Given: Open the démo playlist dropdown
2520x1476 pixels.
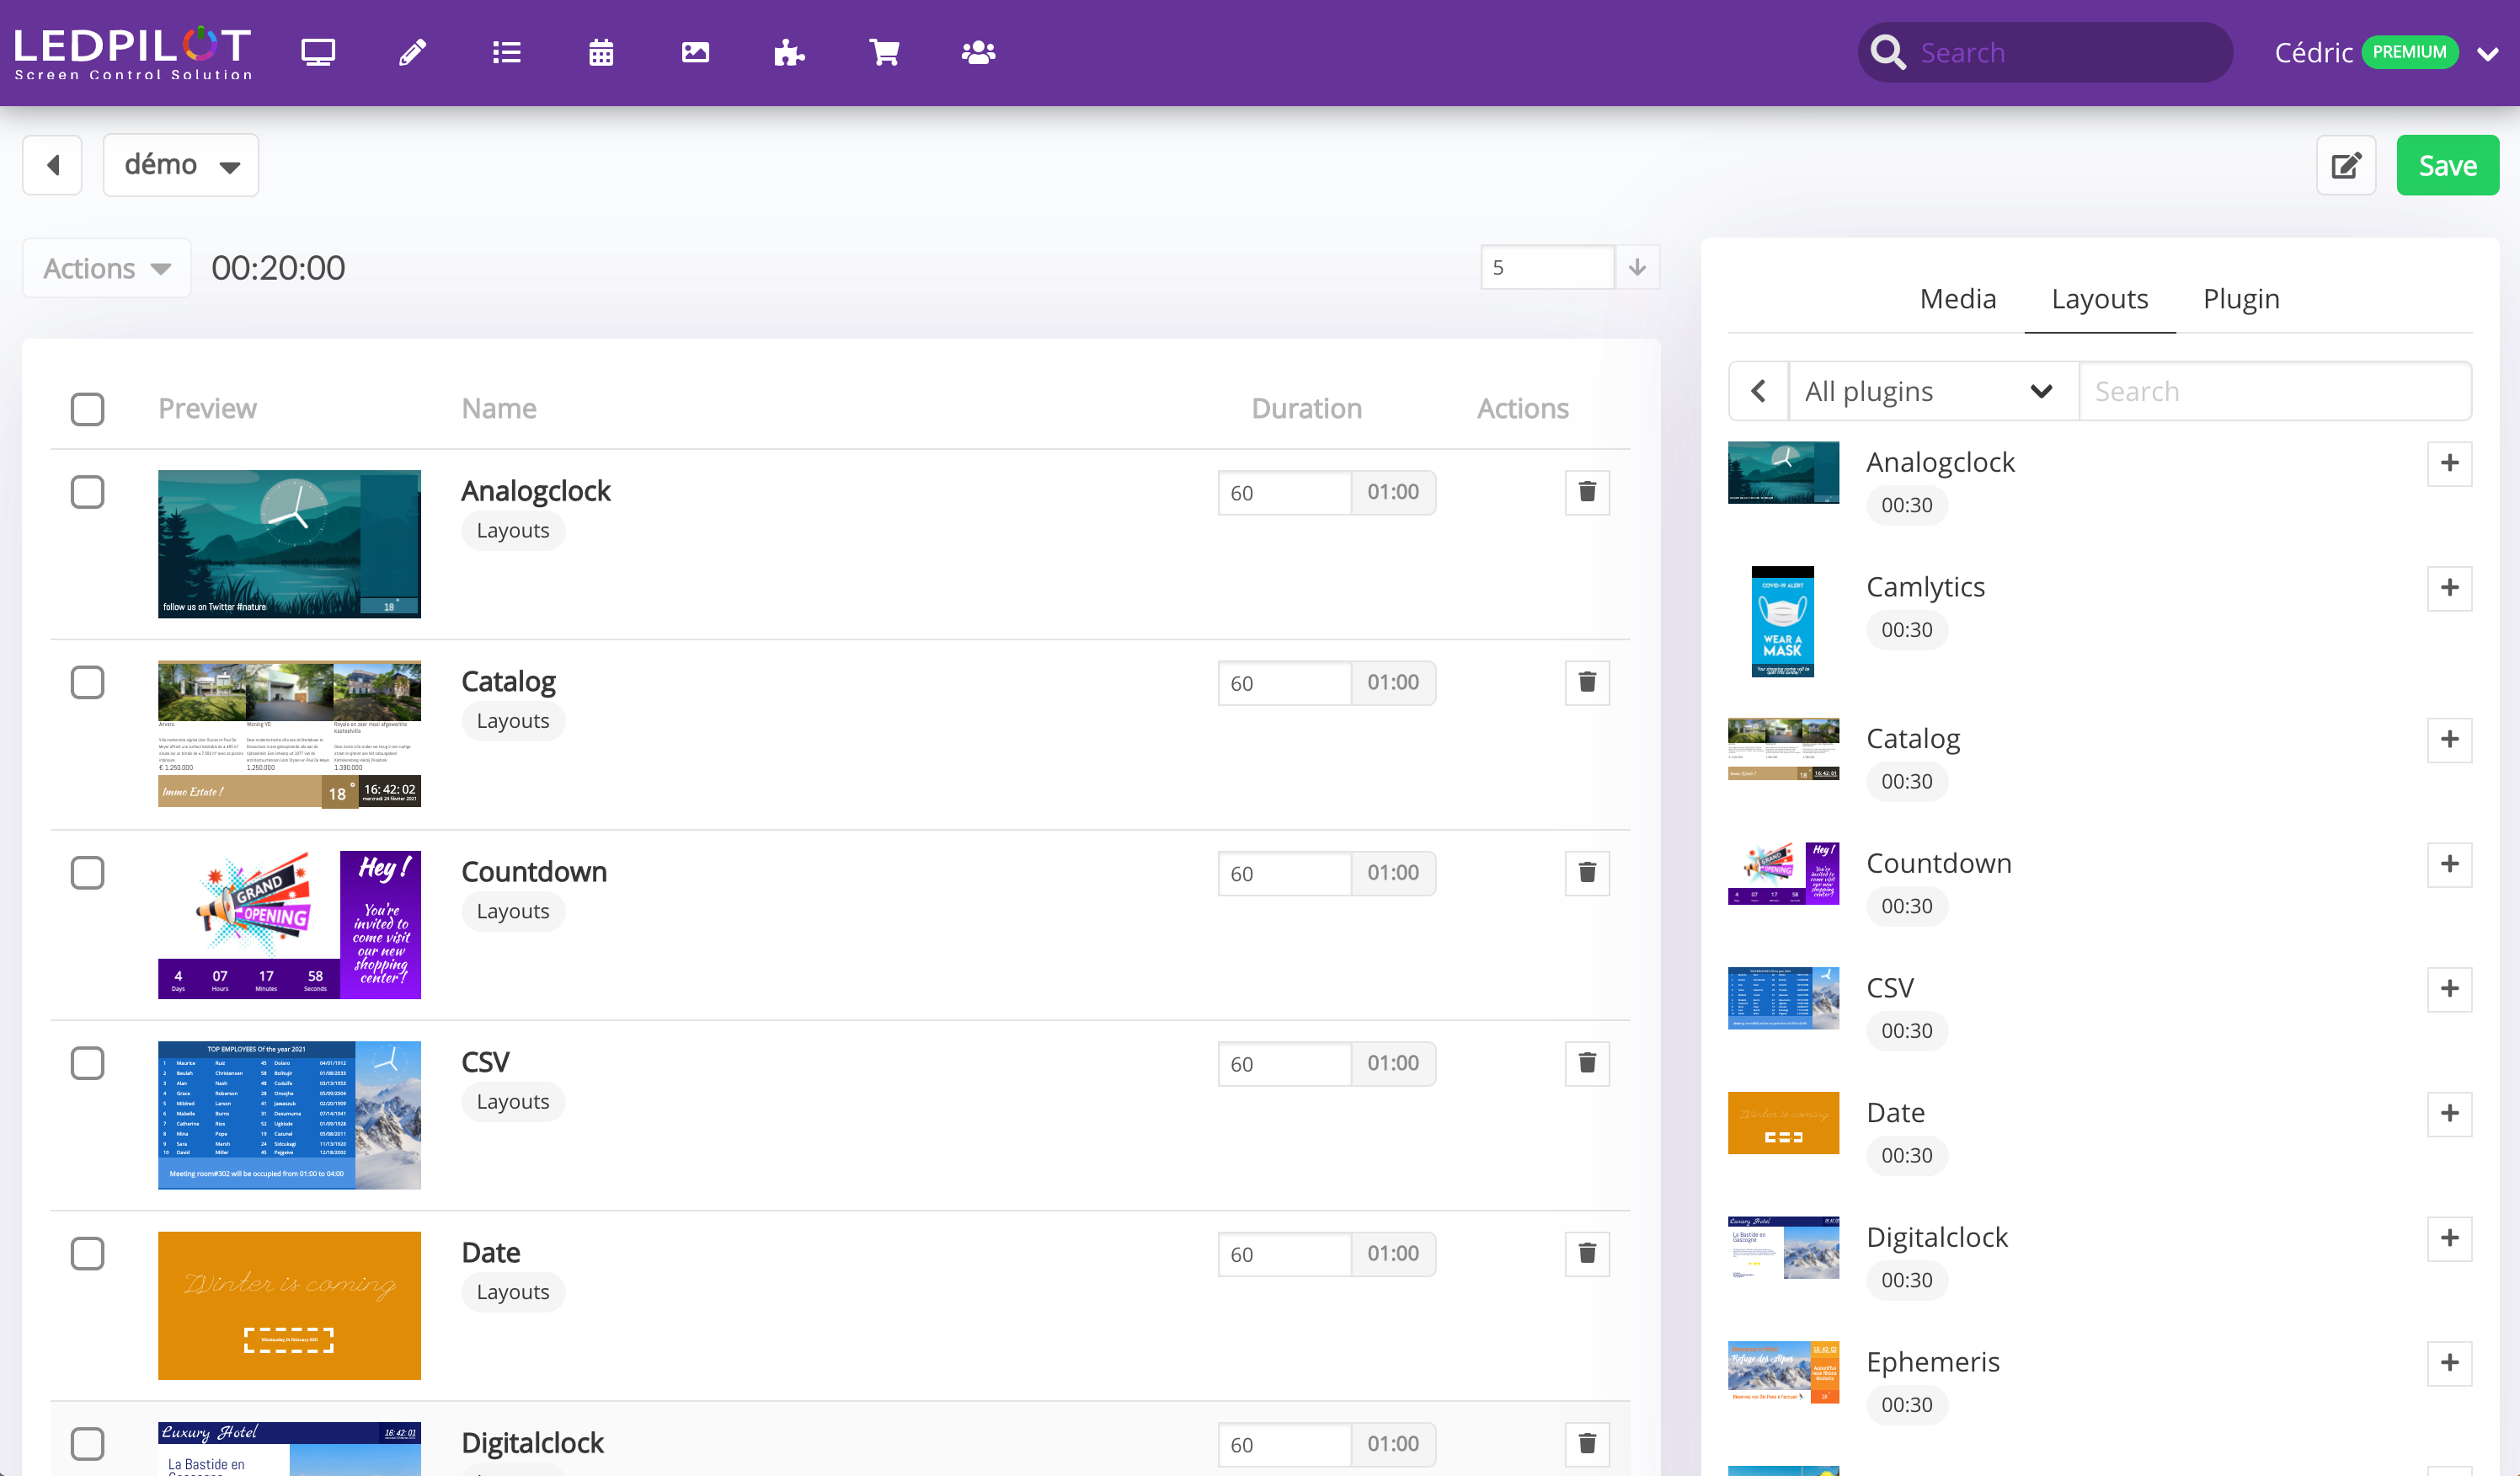Looking at the screenshot, I should point(181,165).
